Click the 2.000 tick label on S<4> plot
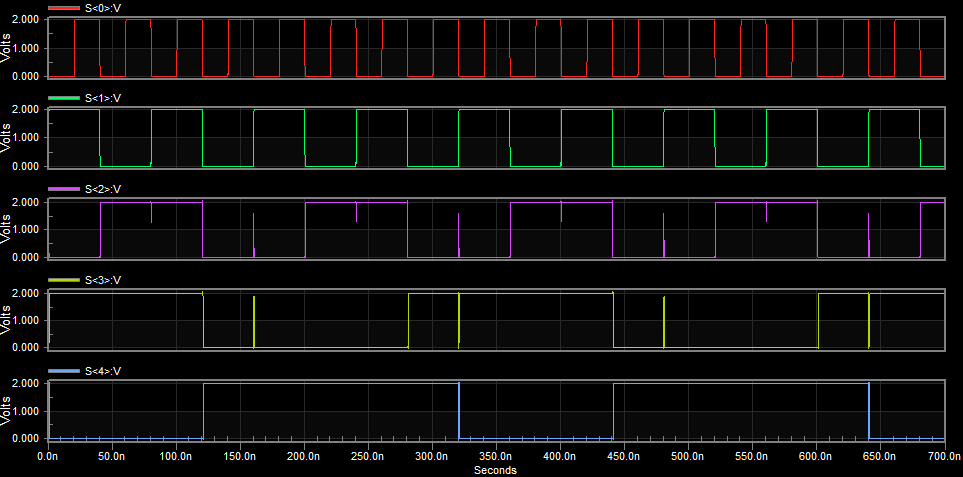 coord(28,383)
